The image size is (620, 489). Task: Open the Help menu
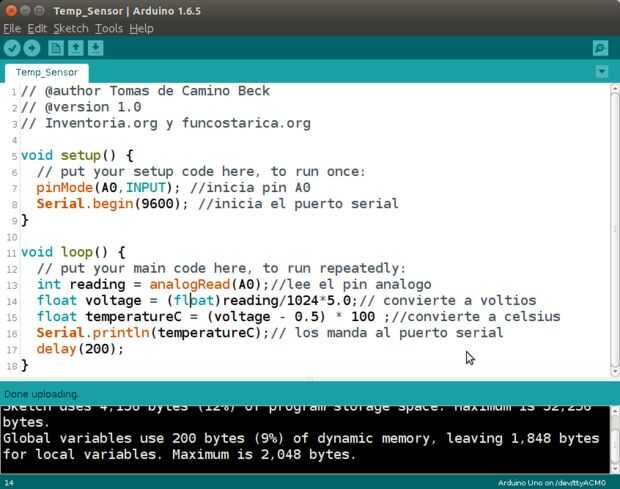click(x=141, y=28)
